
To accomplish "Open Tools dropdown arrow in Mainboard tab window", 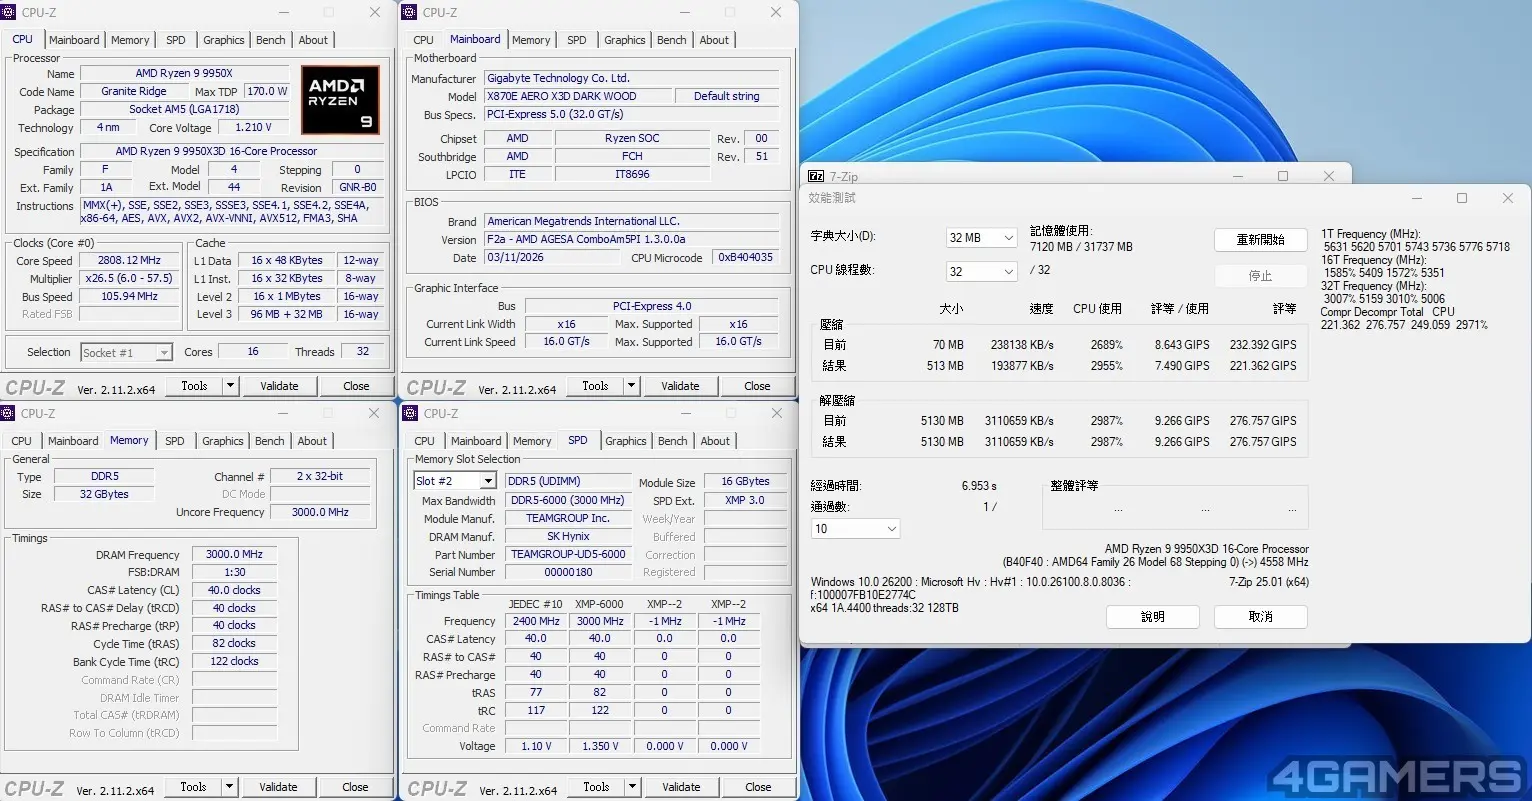I will [x=632, y=386].
